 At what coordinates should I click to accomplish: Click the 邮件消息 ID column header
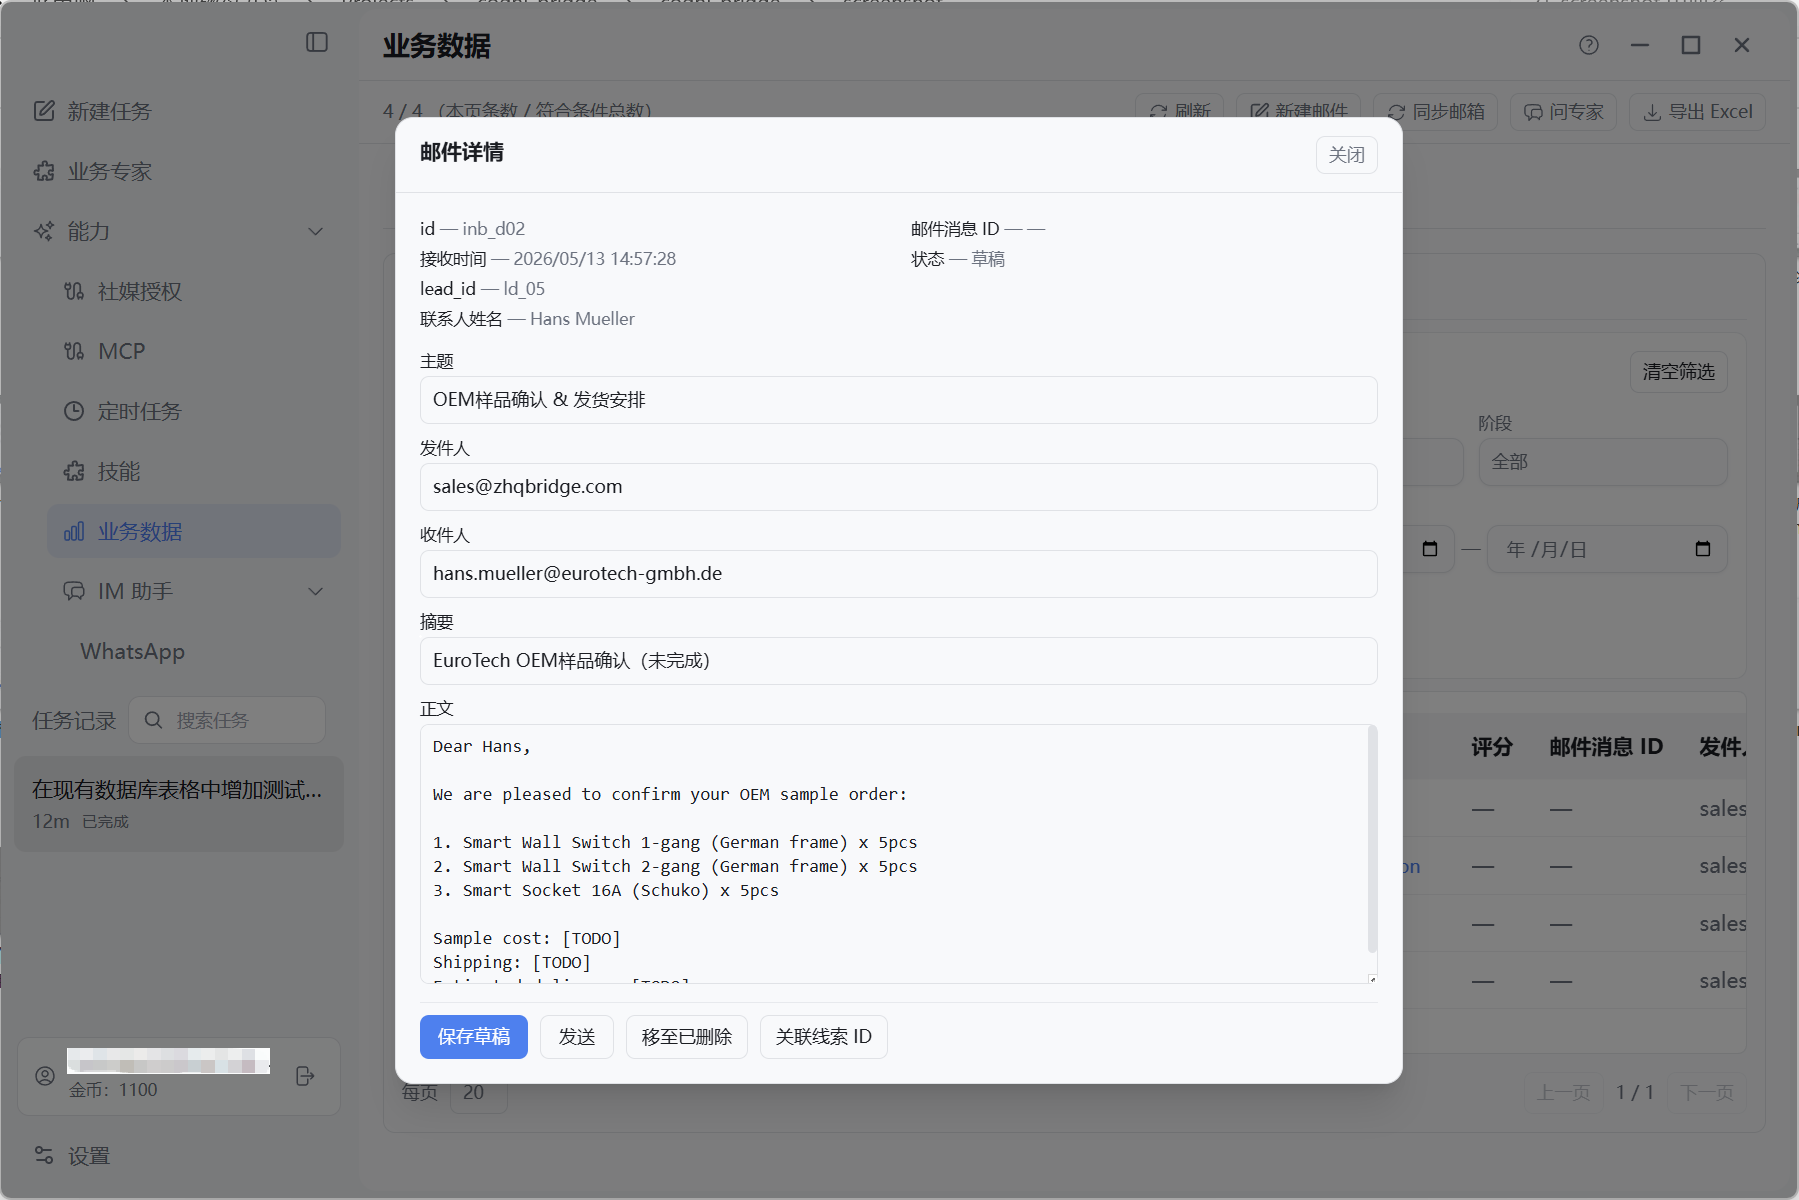point(1606,747)
